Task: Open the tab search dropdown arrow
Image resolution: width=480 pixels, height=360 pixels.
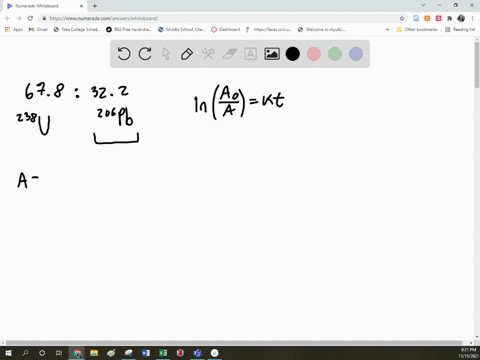Action: 423,5
